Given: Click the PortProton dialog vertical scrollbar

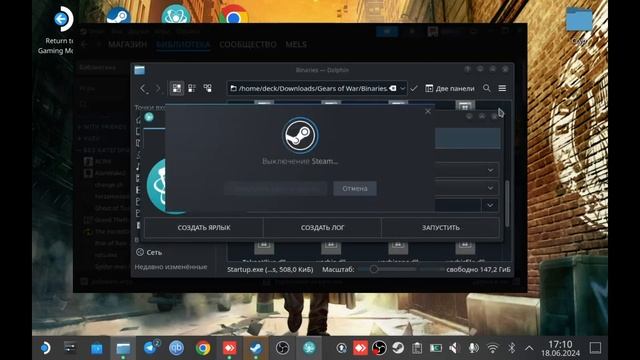Looking at the screenshot, I should 507,203.
